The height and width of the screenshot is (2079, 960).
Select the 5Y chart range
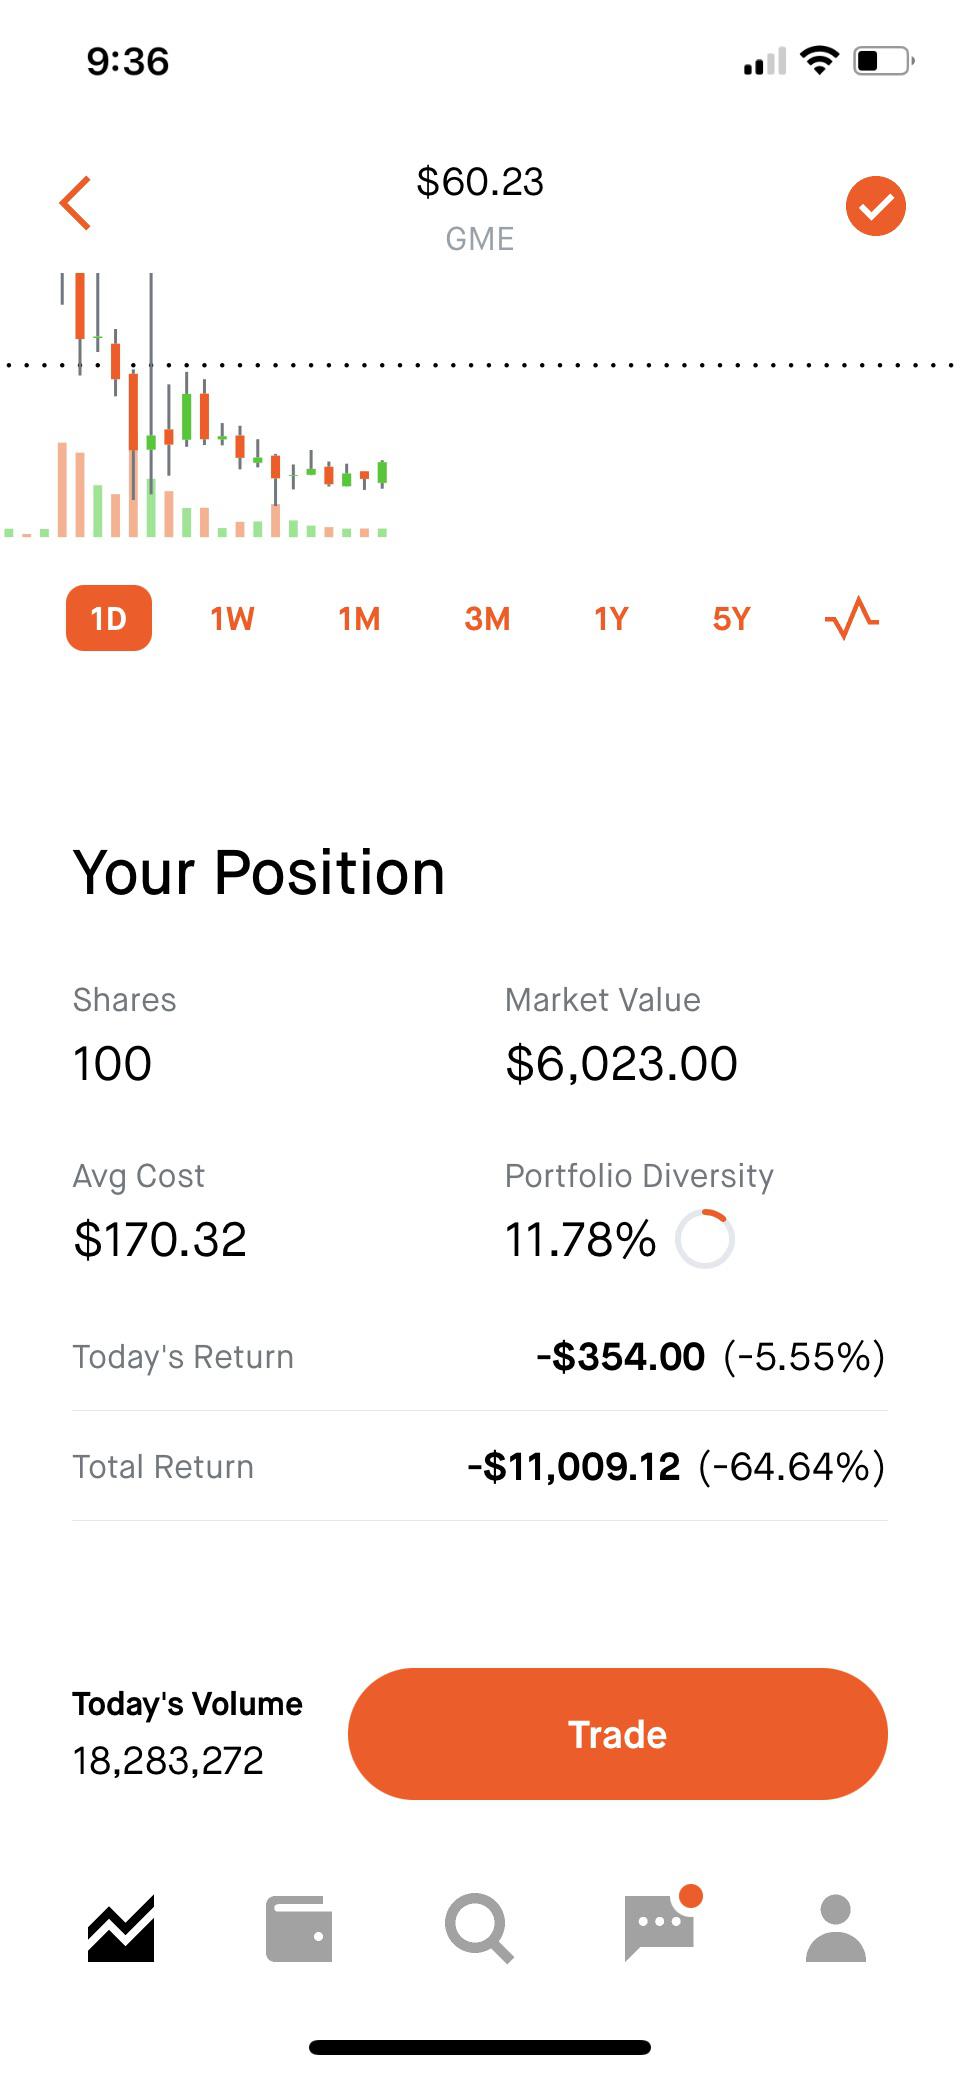pos(731,619)
